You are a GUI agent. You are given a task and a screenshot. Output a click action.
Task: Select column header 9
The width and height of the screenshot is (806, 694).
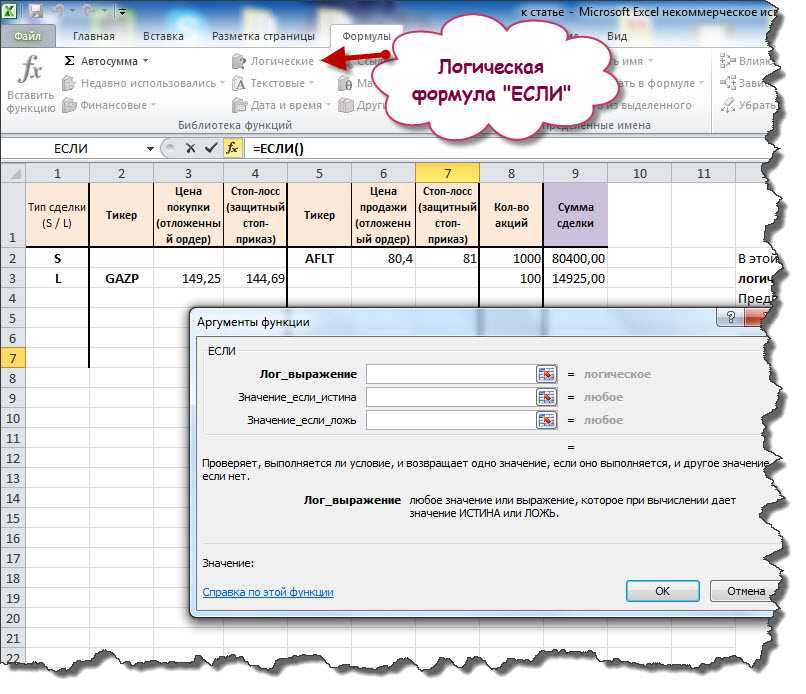575,173
